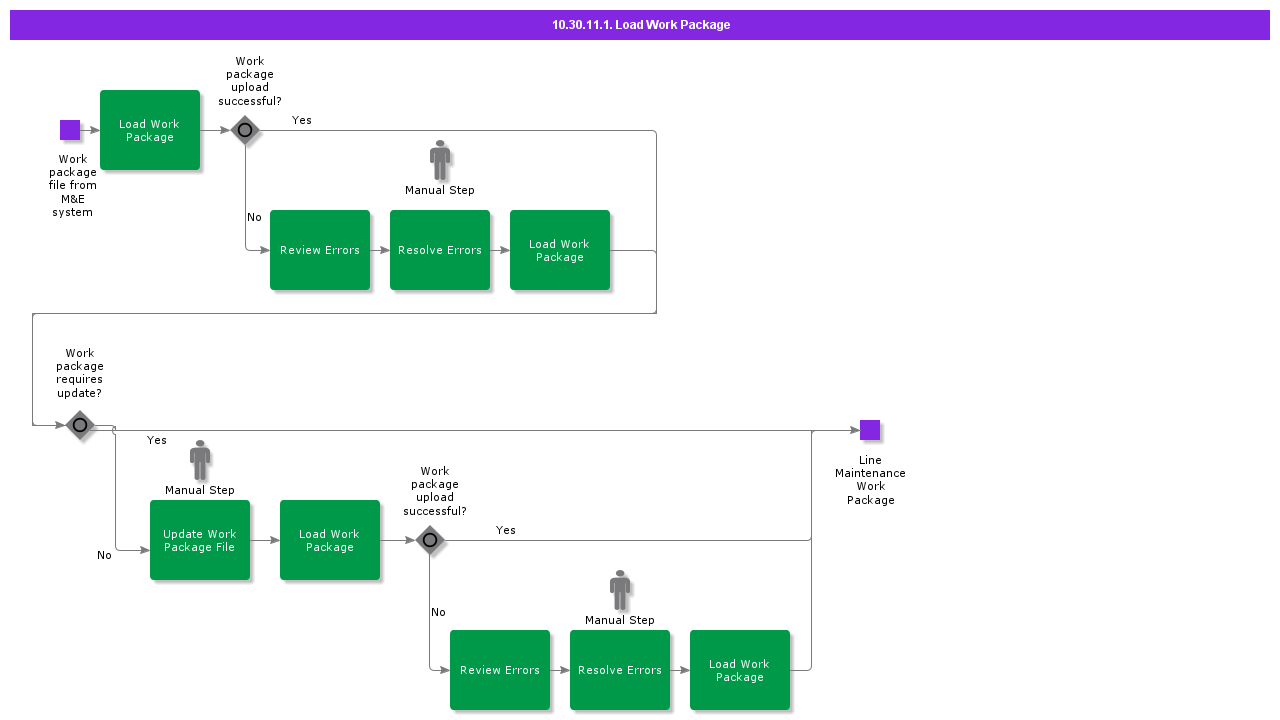Select the topmost Load Work Package task
The width and height of the screenshot is (1280, 720).
click(x=150, y=130)
